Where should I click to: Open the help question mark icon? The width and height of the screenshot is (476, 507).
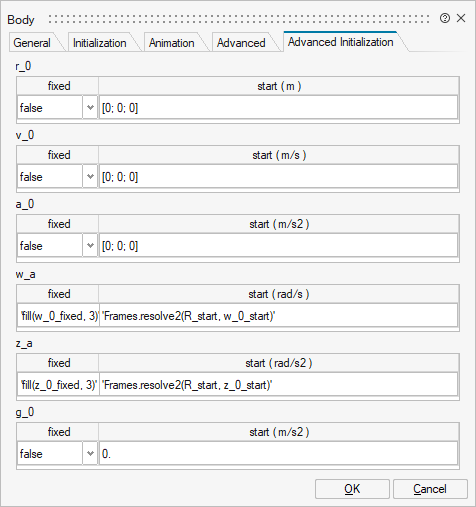[x=445, y=18]
